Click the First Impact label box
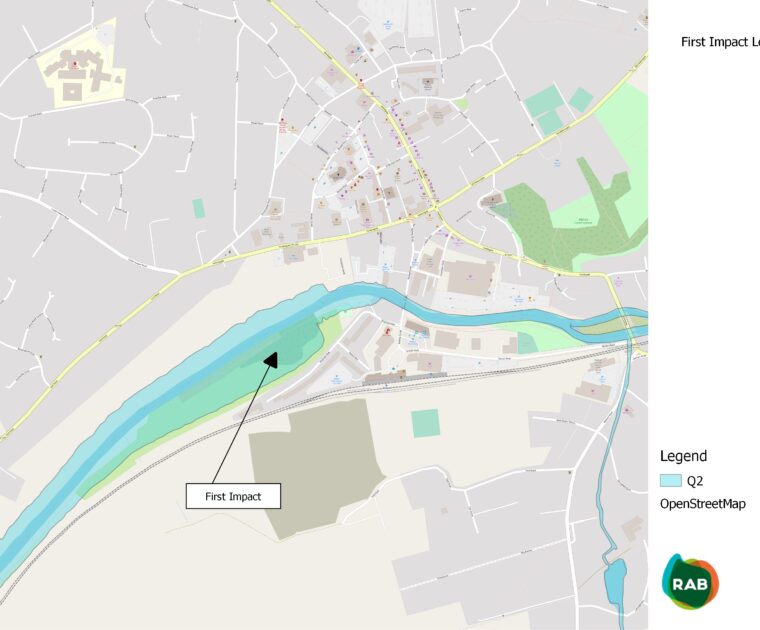Image resolution: width=760 pixels, height=630 pixels. tap(233, 496)
